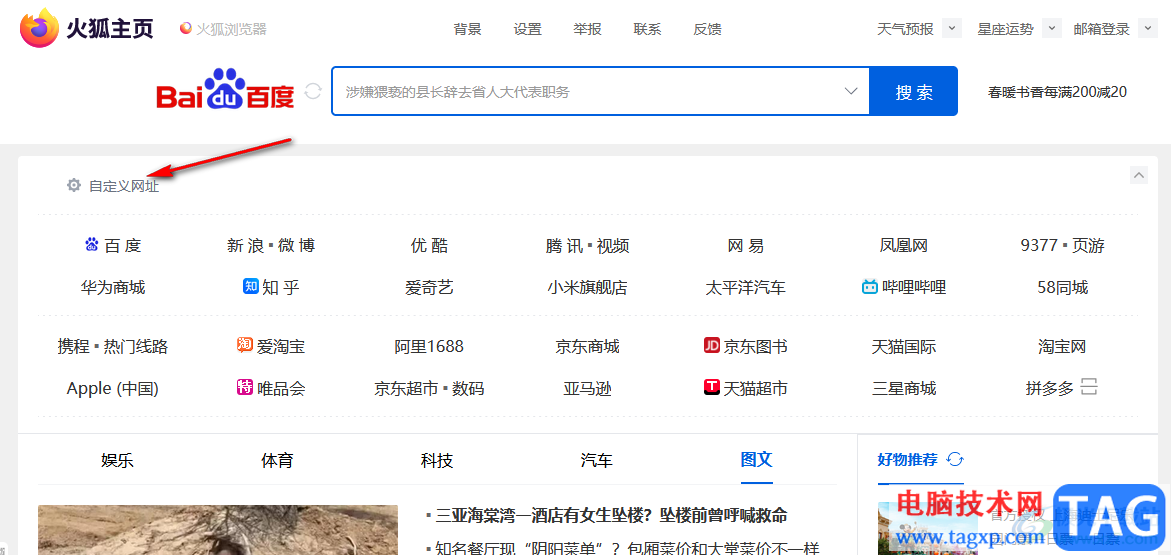Click the Firefox logo beside 火狐主页

point(39,29)
